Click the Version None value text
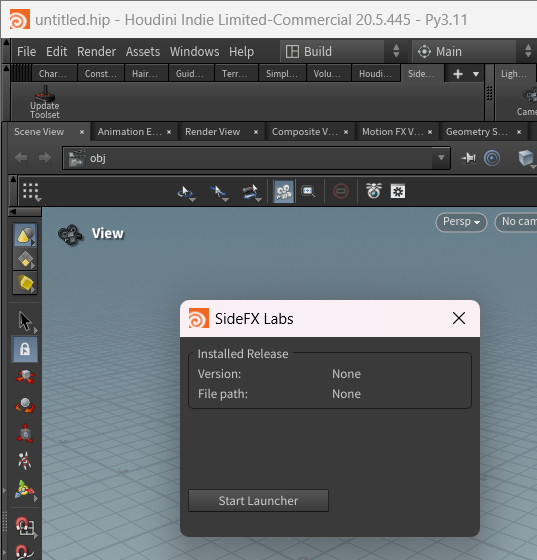537x560 pixels. coord(346,374)
